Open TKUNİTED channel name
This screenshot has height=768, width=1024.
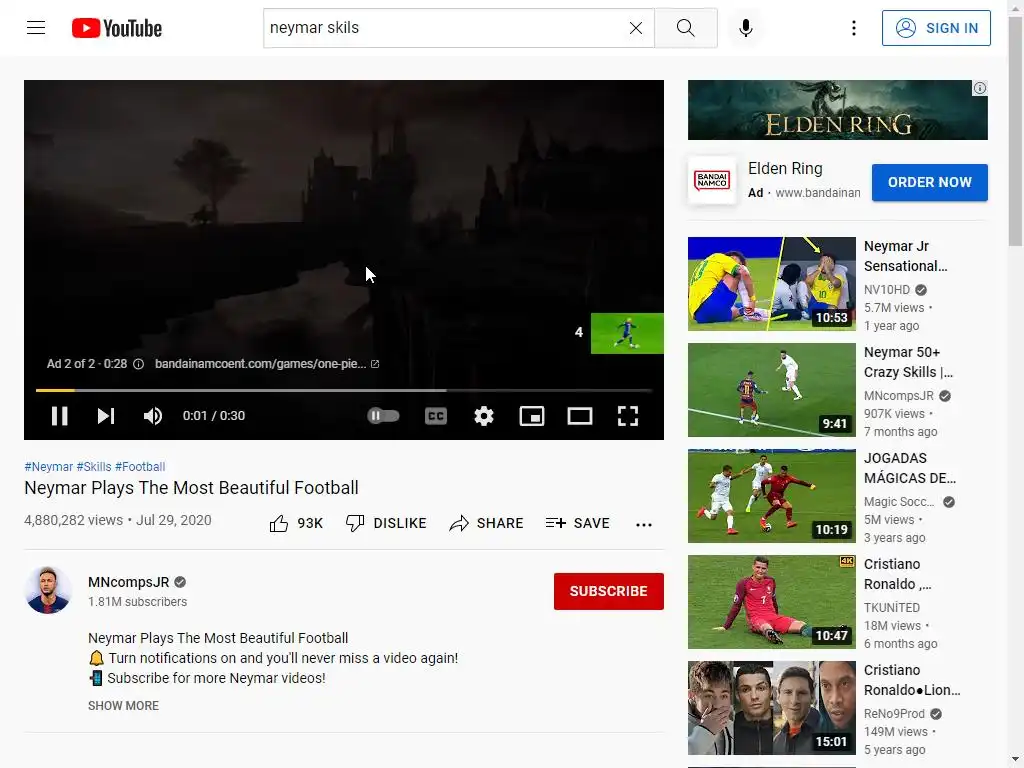(891, 607)
